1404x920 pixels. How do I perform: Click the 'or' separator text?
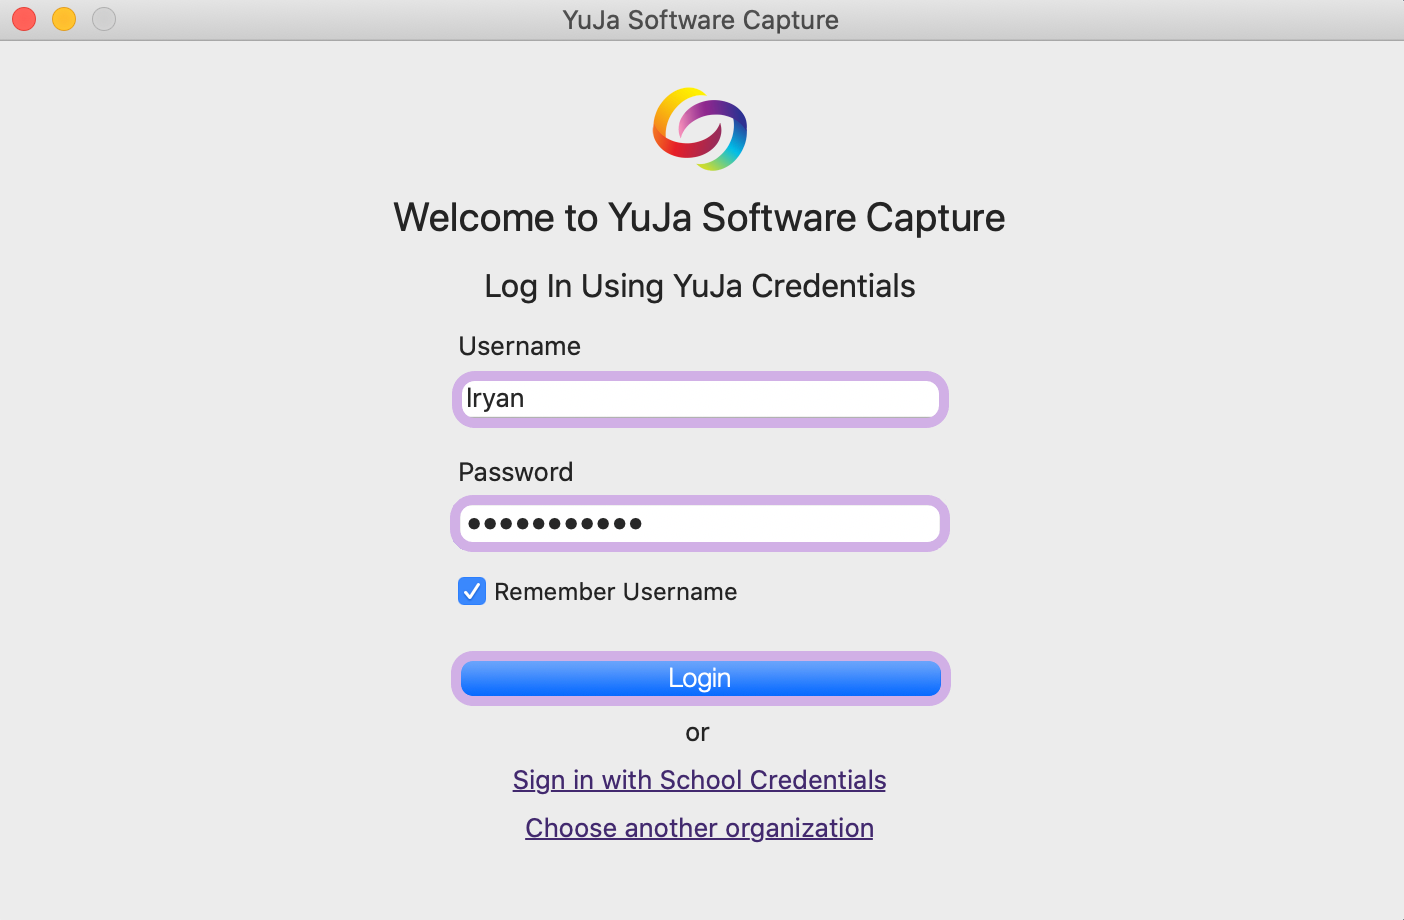point(697,733)
